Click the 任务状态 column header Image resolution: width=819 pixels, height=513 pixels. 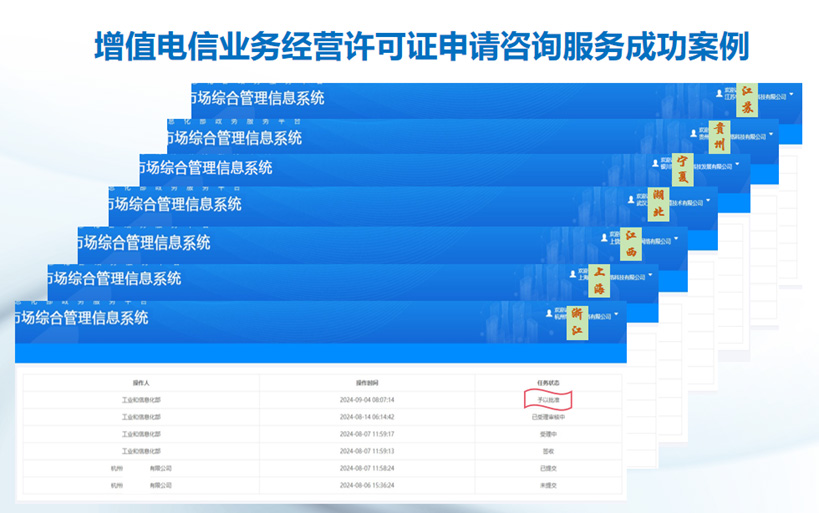click(549, 382)
